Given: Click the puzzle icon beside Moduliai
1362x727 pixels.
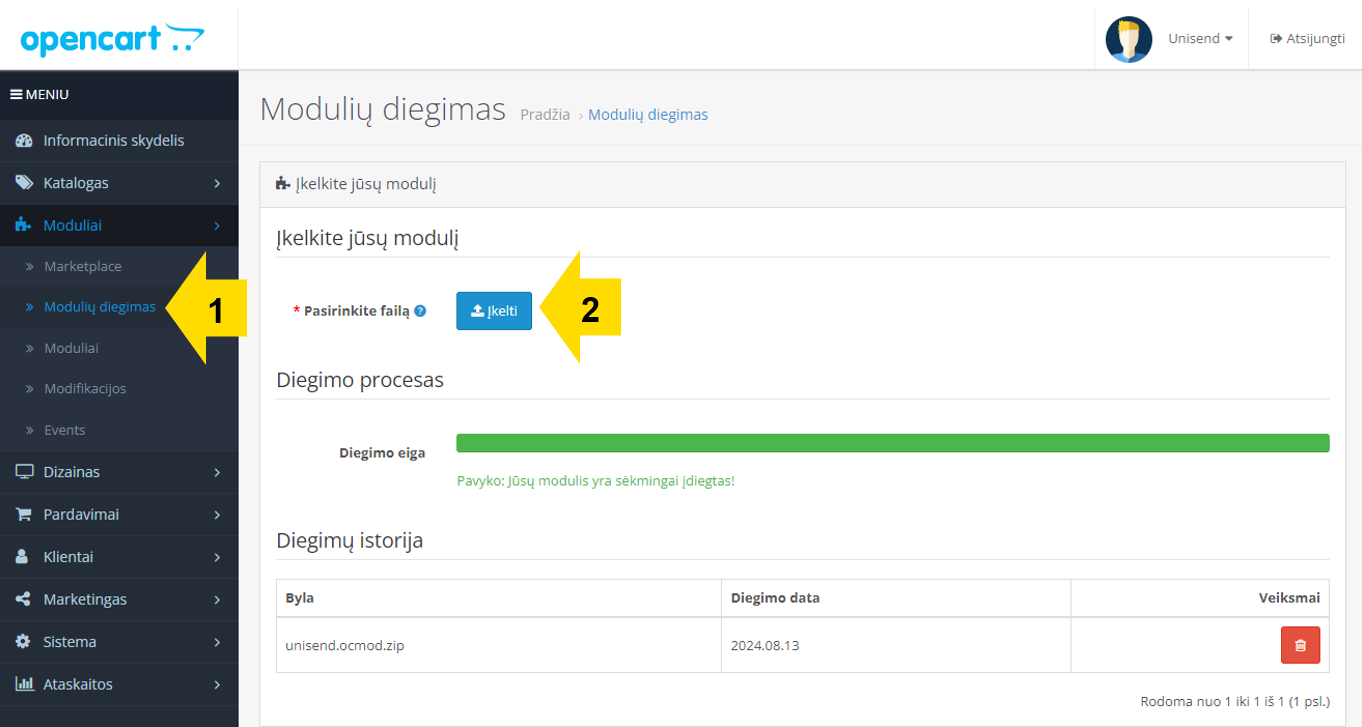Looking at the screenshot, I should (24, 226).
